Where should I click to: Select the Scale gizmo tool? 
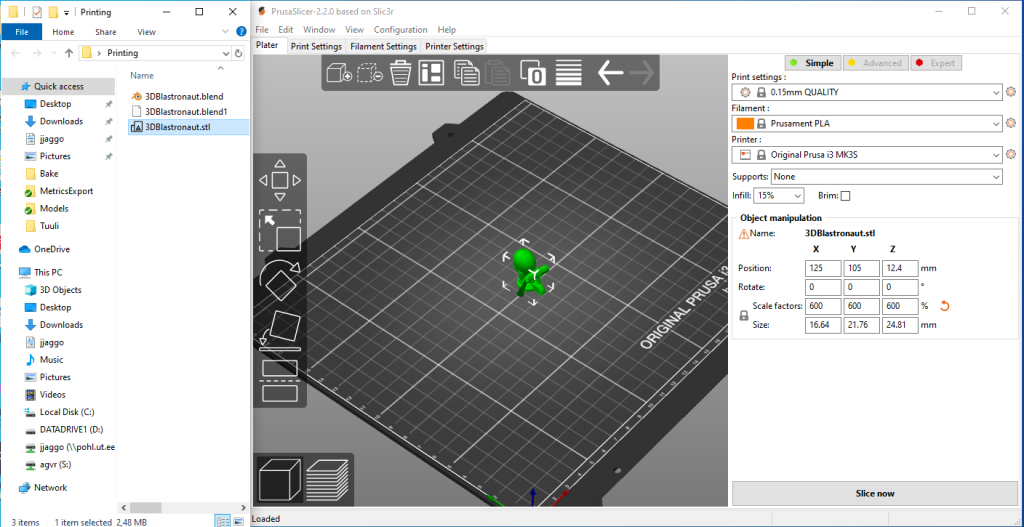coord(280,231)
